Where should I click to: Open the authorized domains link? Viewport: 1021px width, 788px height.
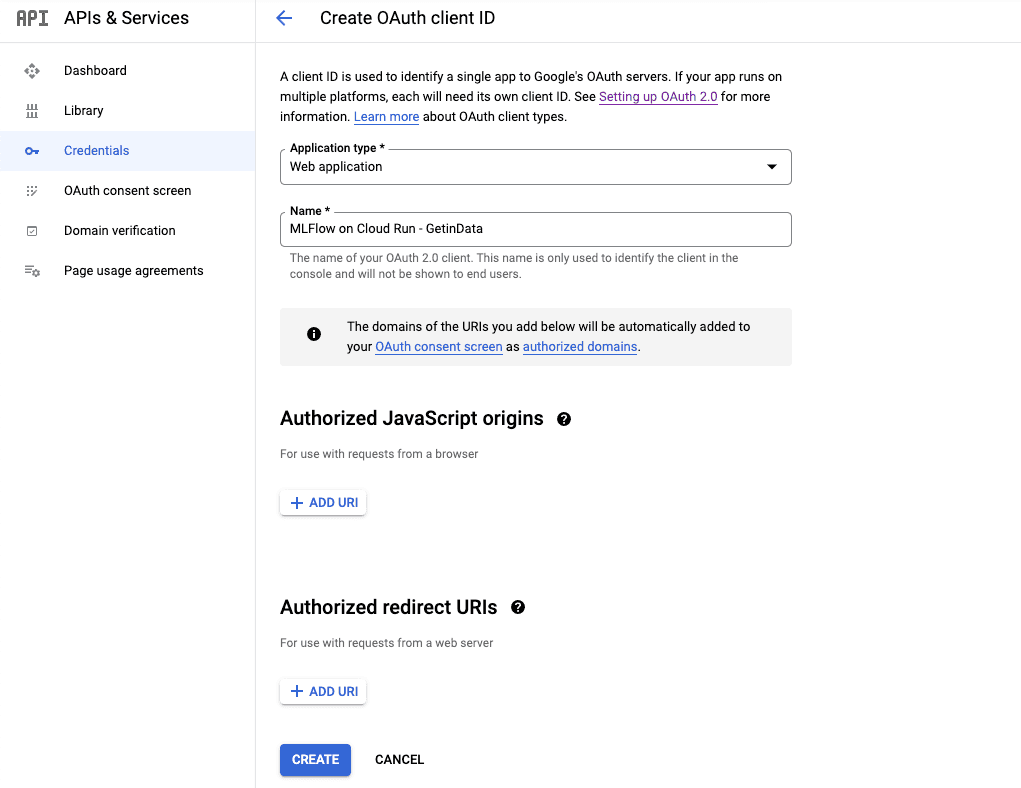click(x=580, y=347)
